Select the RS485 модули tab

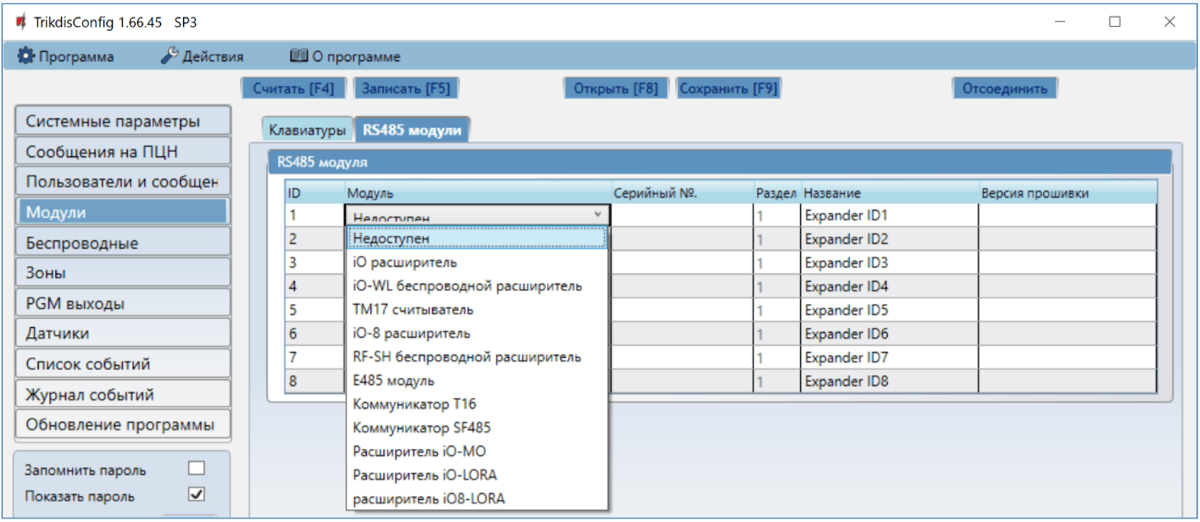click(x=412, y=130)
